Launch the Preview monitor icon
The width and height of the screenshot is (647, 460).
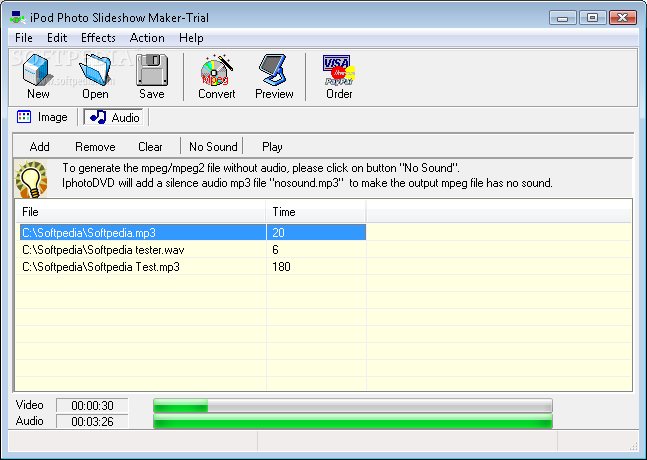(274, 76)
